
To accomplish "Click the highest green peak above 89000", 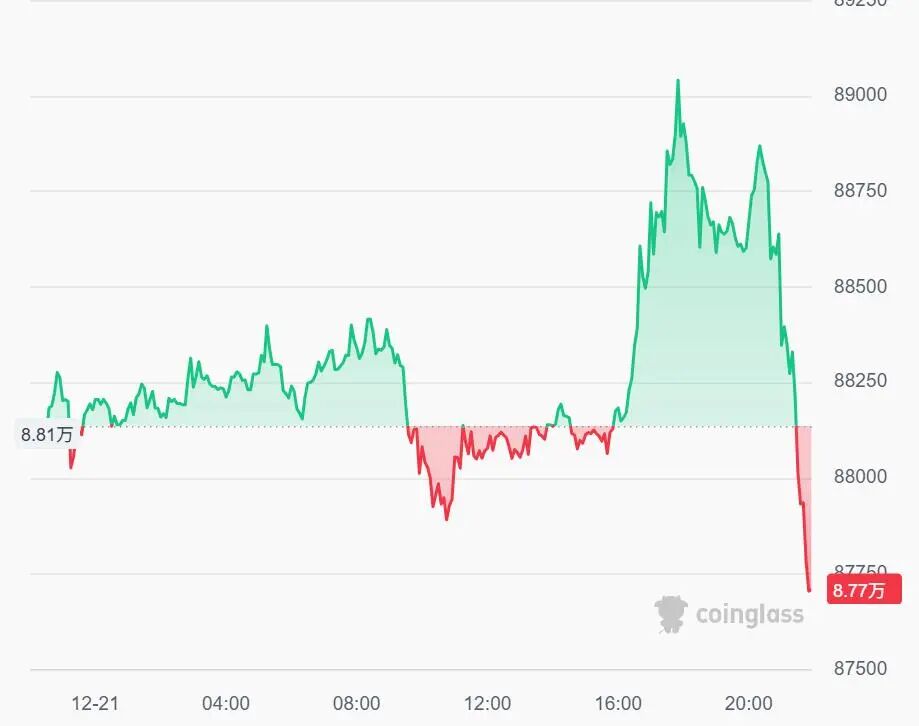I will (678, 81).
